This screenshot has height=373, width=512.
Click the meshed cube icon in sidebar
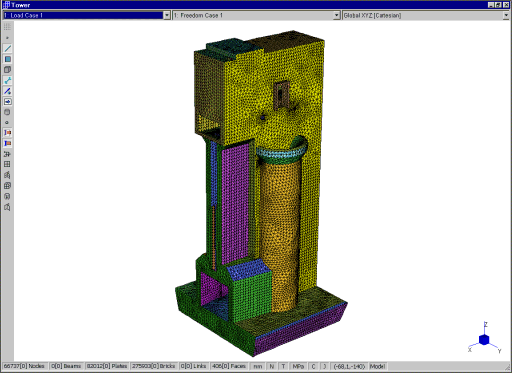7,186
